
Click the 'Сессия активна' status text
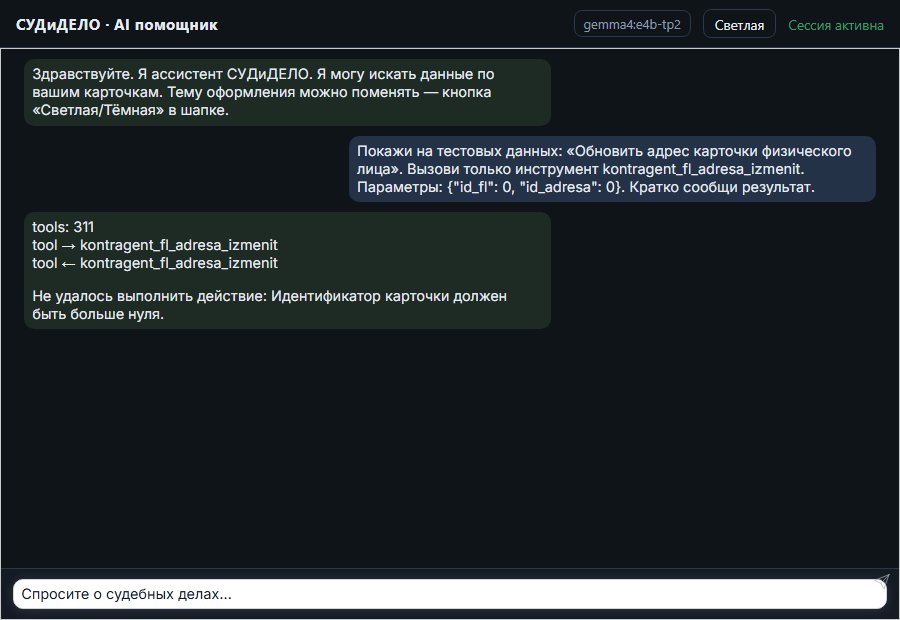[x=836, y=25]
